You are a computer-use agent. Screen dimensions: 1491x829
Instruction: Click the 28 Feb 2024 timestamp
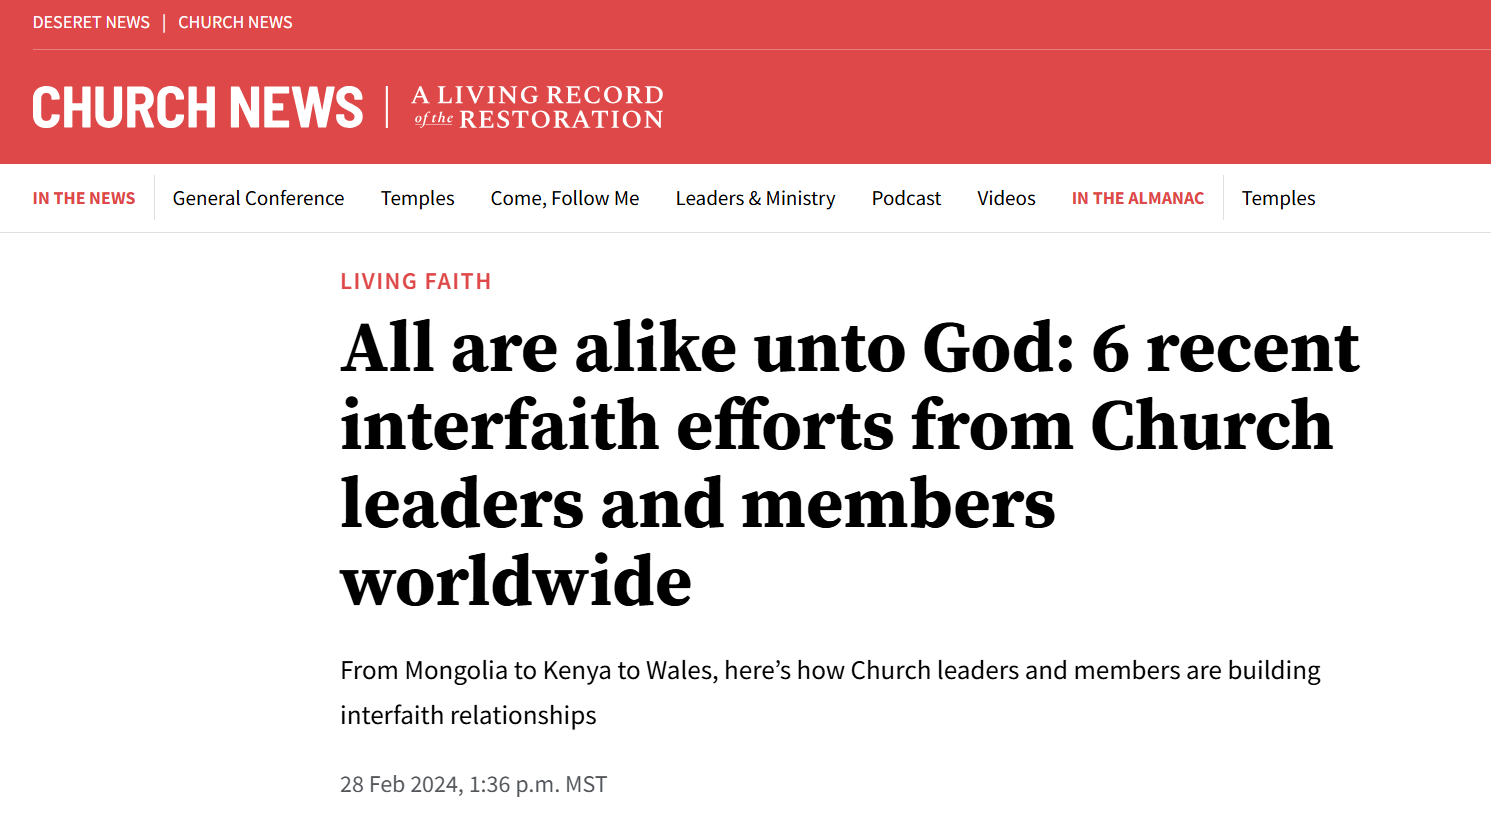coord(473,784)
